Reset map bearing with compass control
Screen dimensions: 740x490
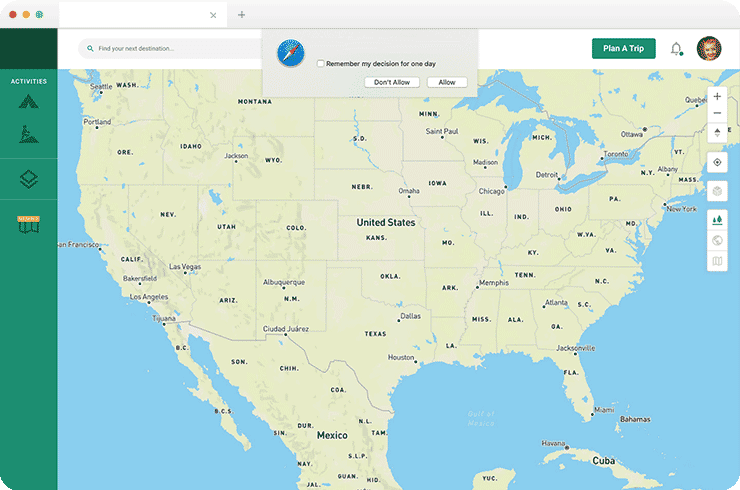pos(717,132)
